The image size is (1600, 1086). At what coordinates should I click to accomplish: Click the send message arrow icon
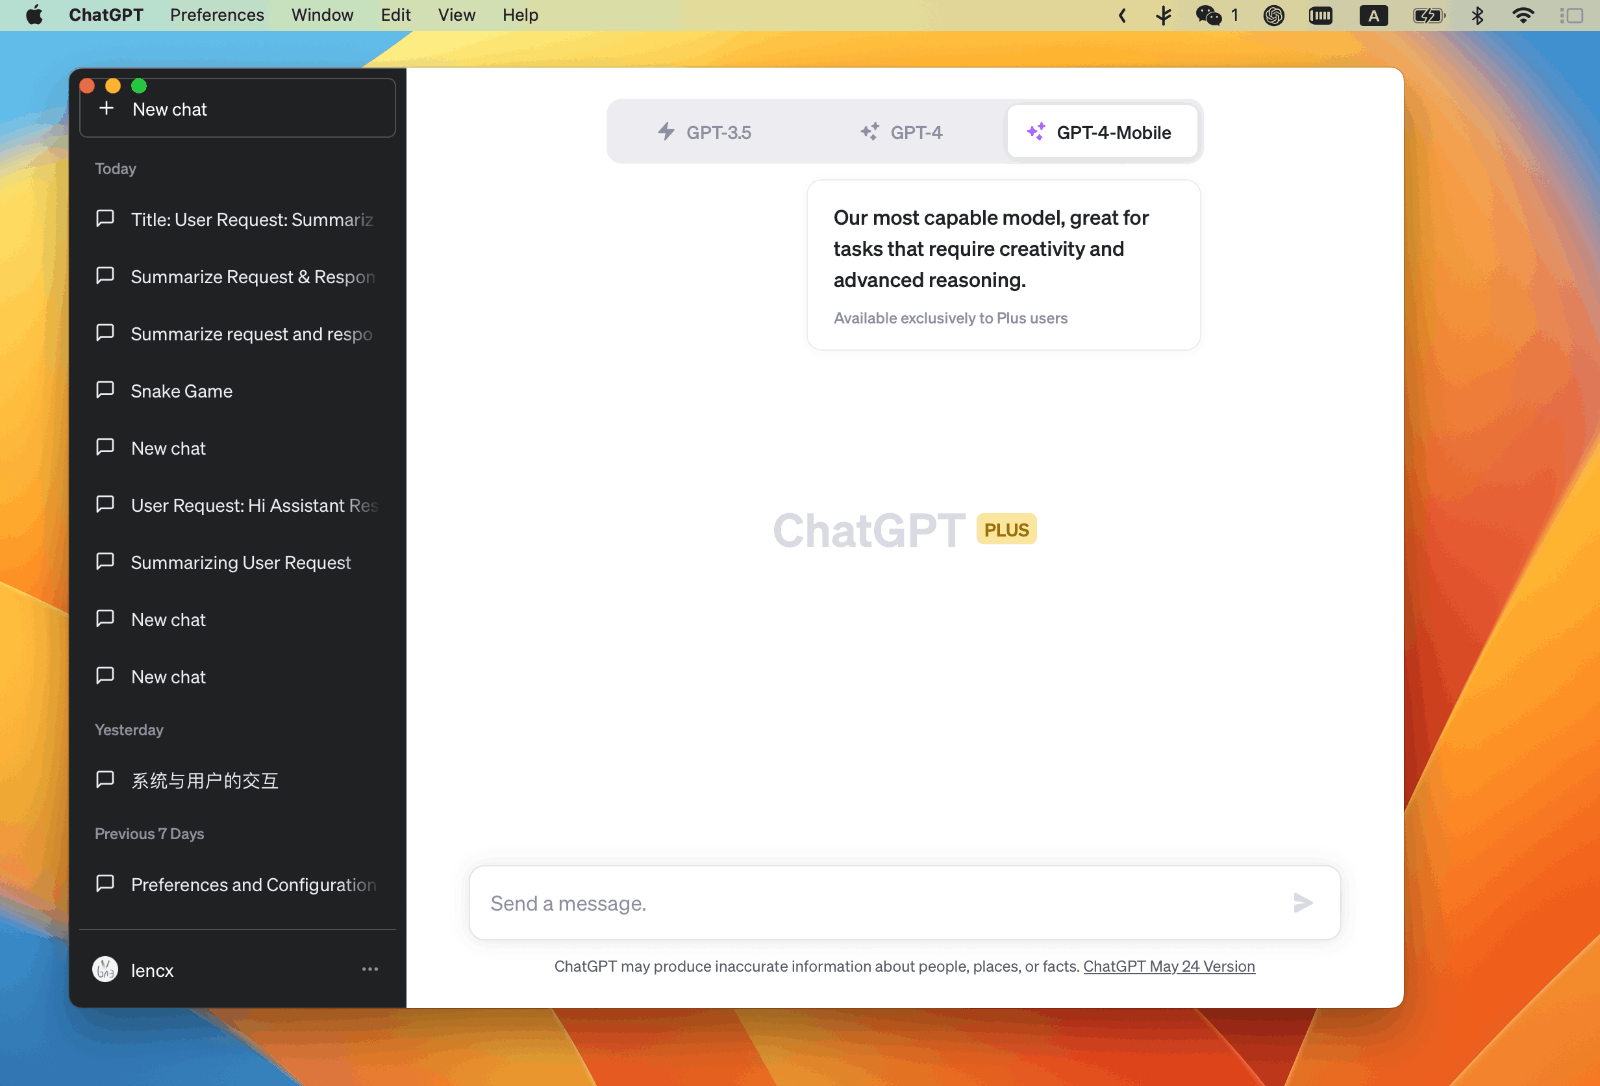1302,903
